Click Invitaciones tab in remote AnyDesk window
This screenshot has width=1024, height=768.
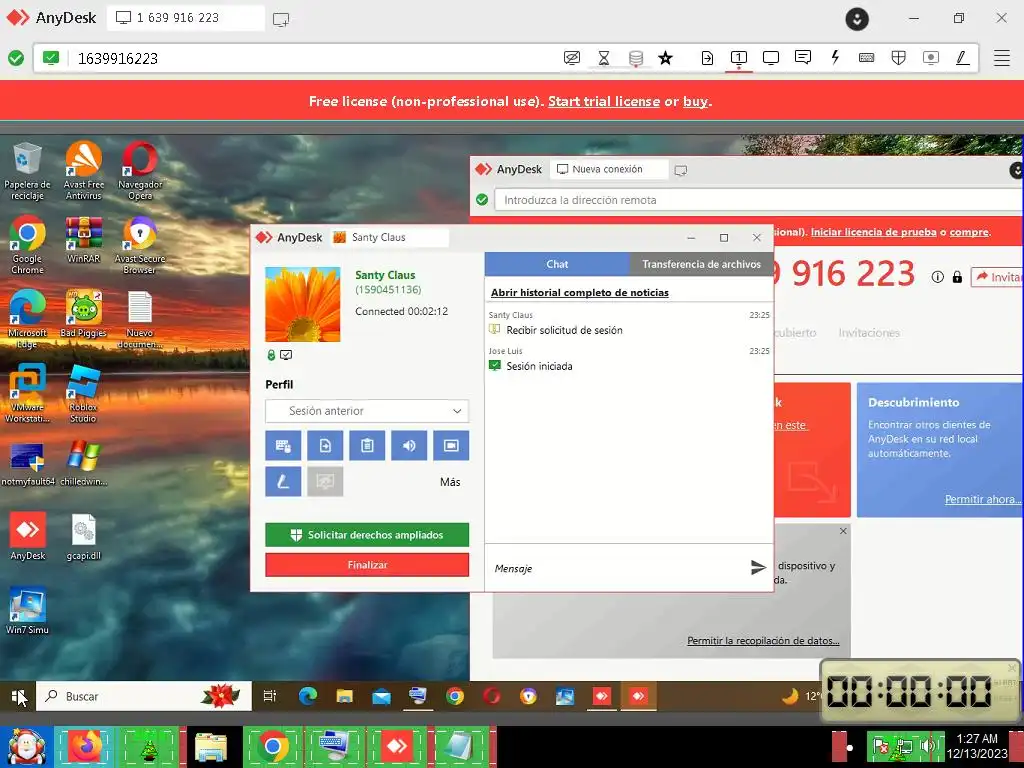[x=869, y=333]
